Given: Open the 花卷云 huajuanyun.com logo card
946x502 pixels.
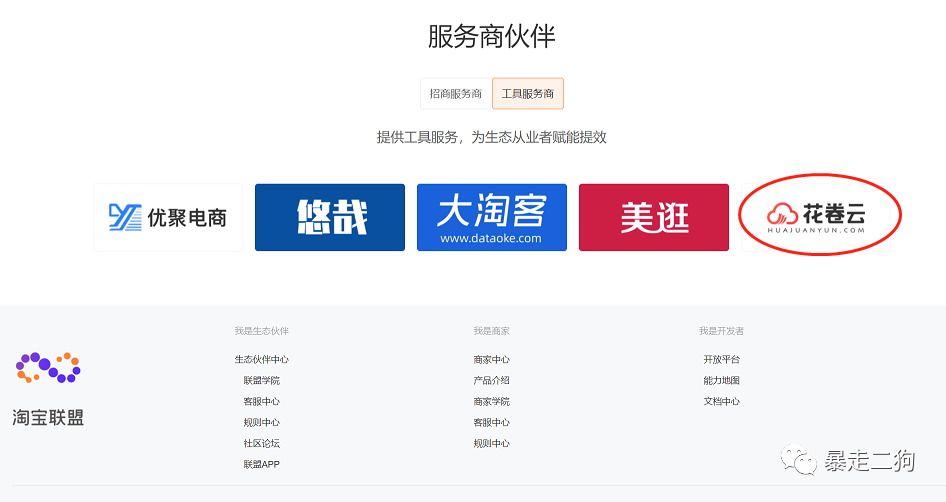Looking at the screenshot, I should [816, 217].
